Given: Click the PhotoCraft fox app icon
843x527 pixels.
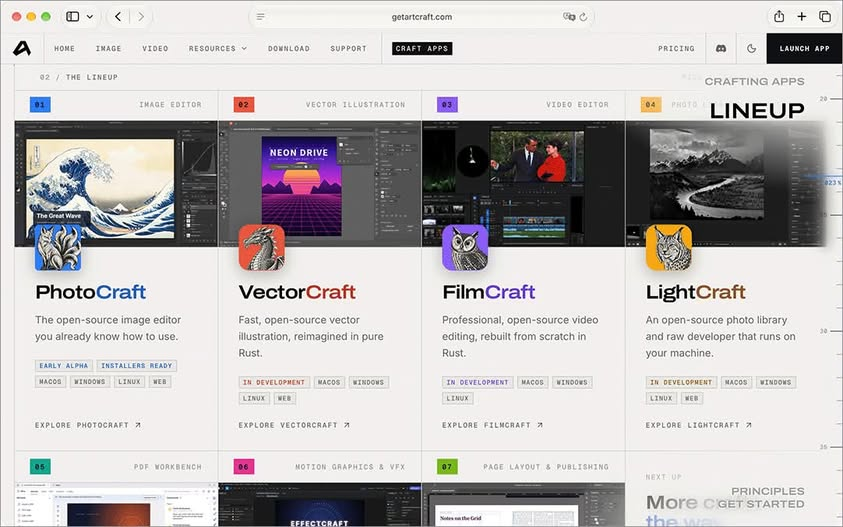Looking at the screenshot, I should [x=58, y=247].
